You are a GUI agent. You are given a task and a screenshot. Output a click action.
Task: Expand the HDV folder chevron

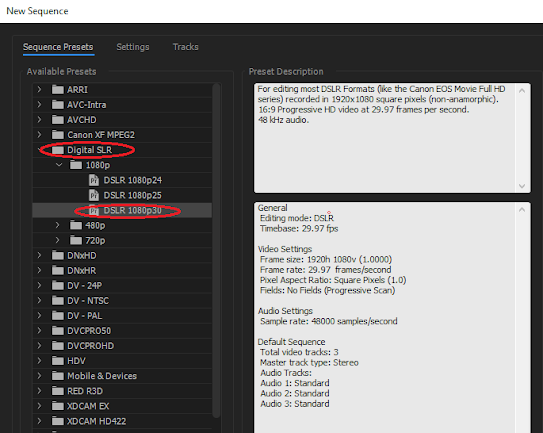[x=39, y=361]
